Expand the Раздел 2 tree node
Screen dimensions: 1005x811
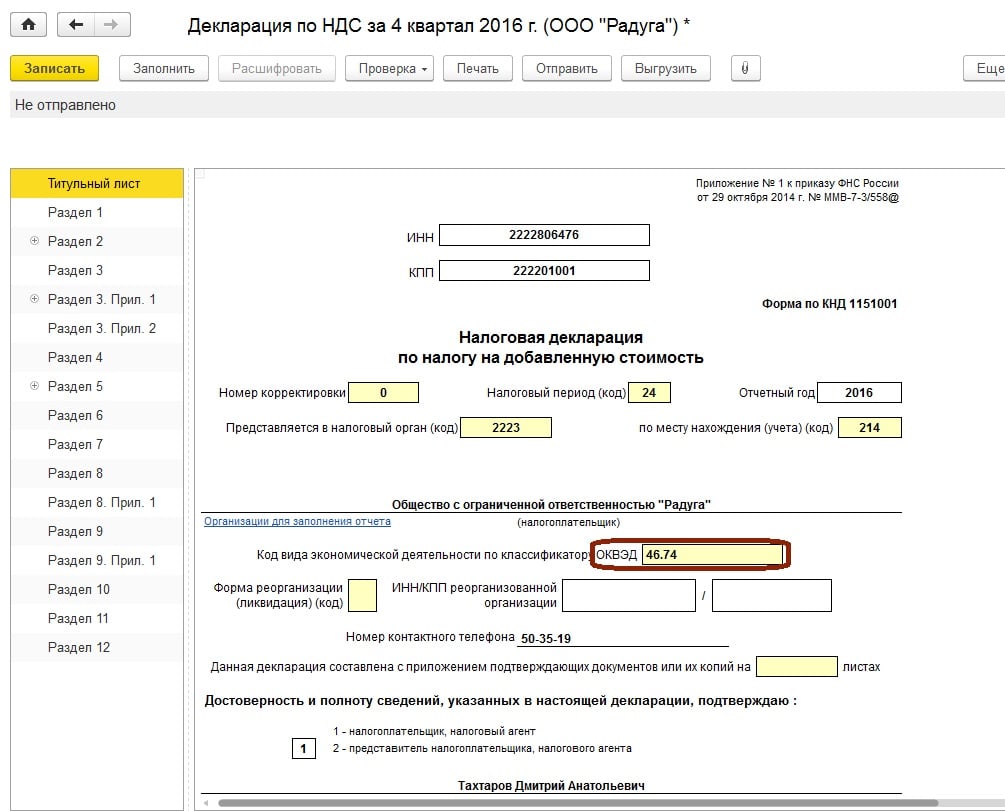click(35, 241)
